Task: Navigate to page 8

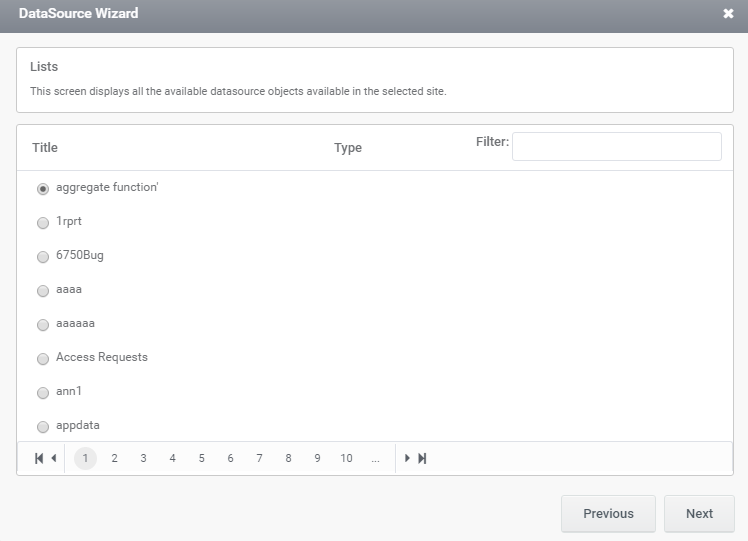Action: [288, 458]
